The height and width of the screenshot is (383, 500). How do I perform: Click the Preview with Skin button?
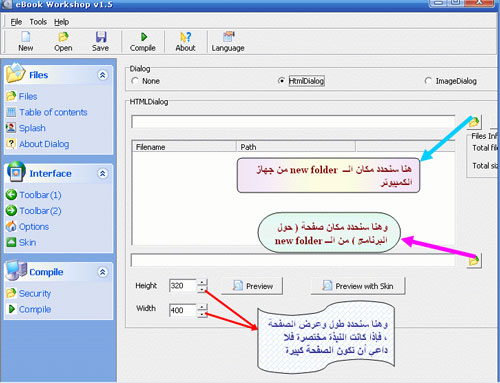[358, 286]
